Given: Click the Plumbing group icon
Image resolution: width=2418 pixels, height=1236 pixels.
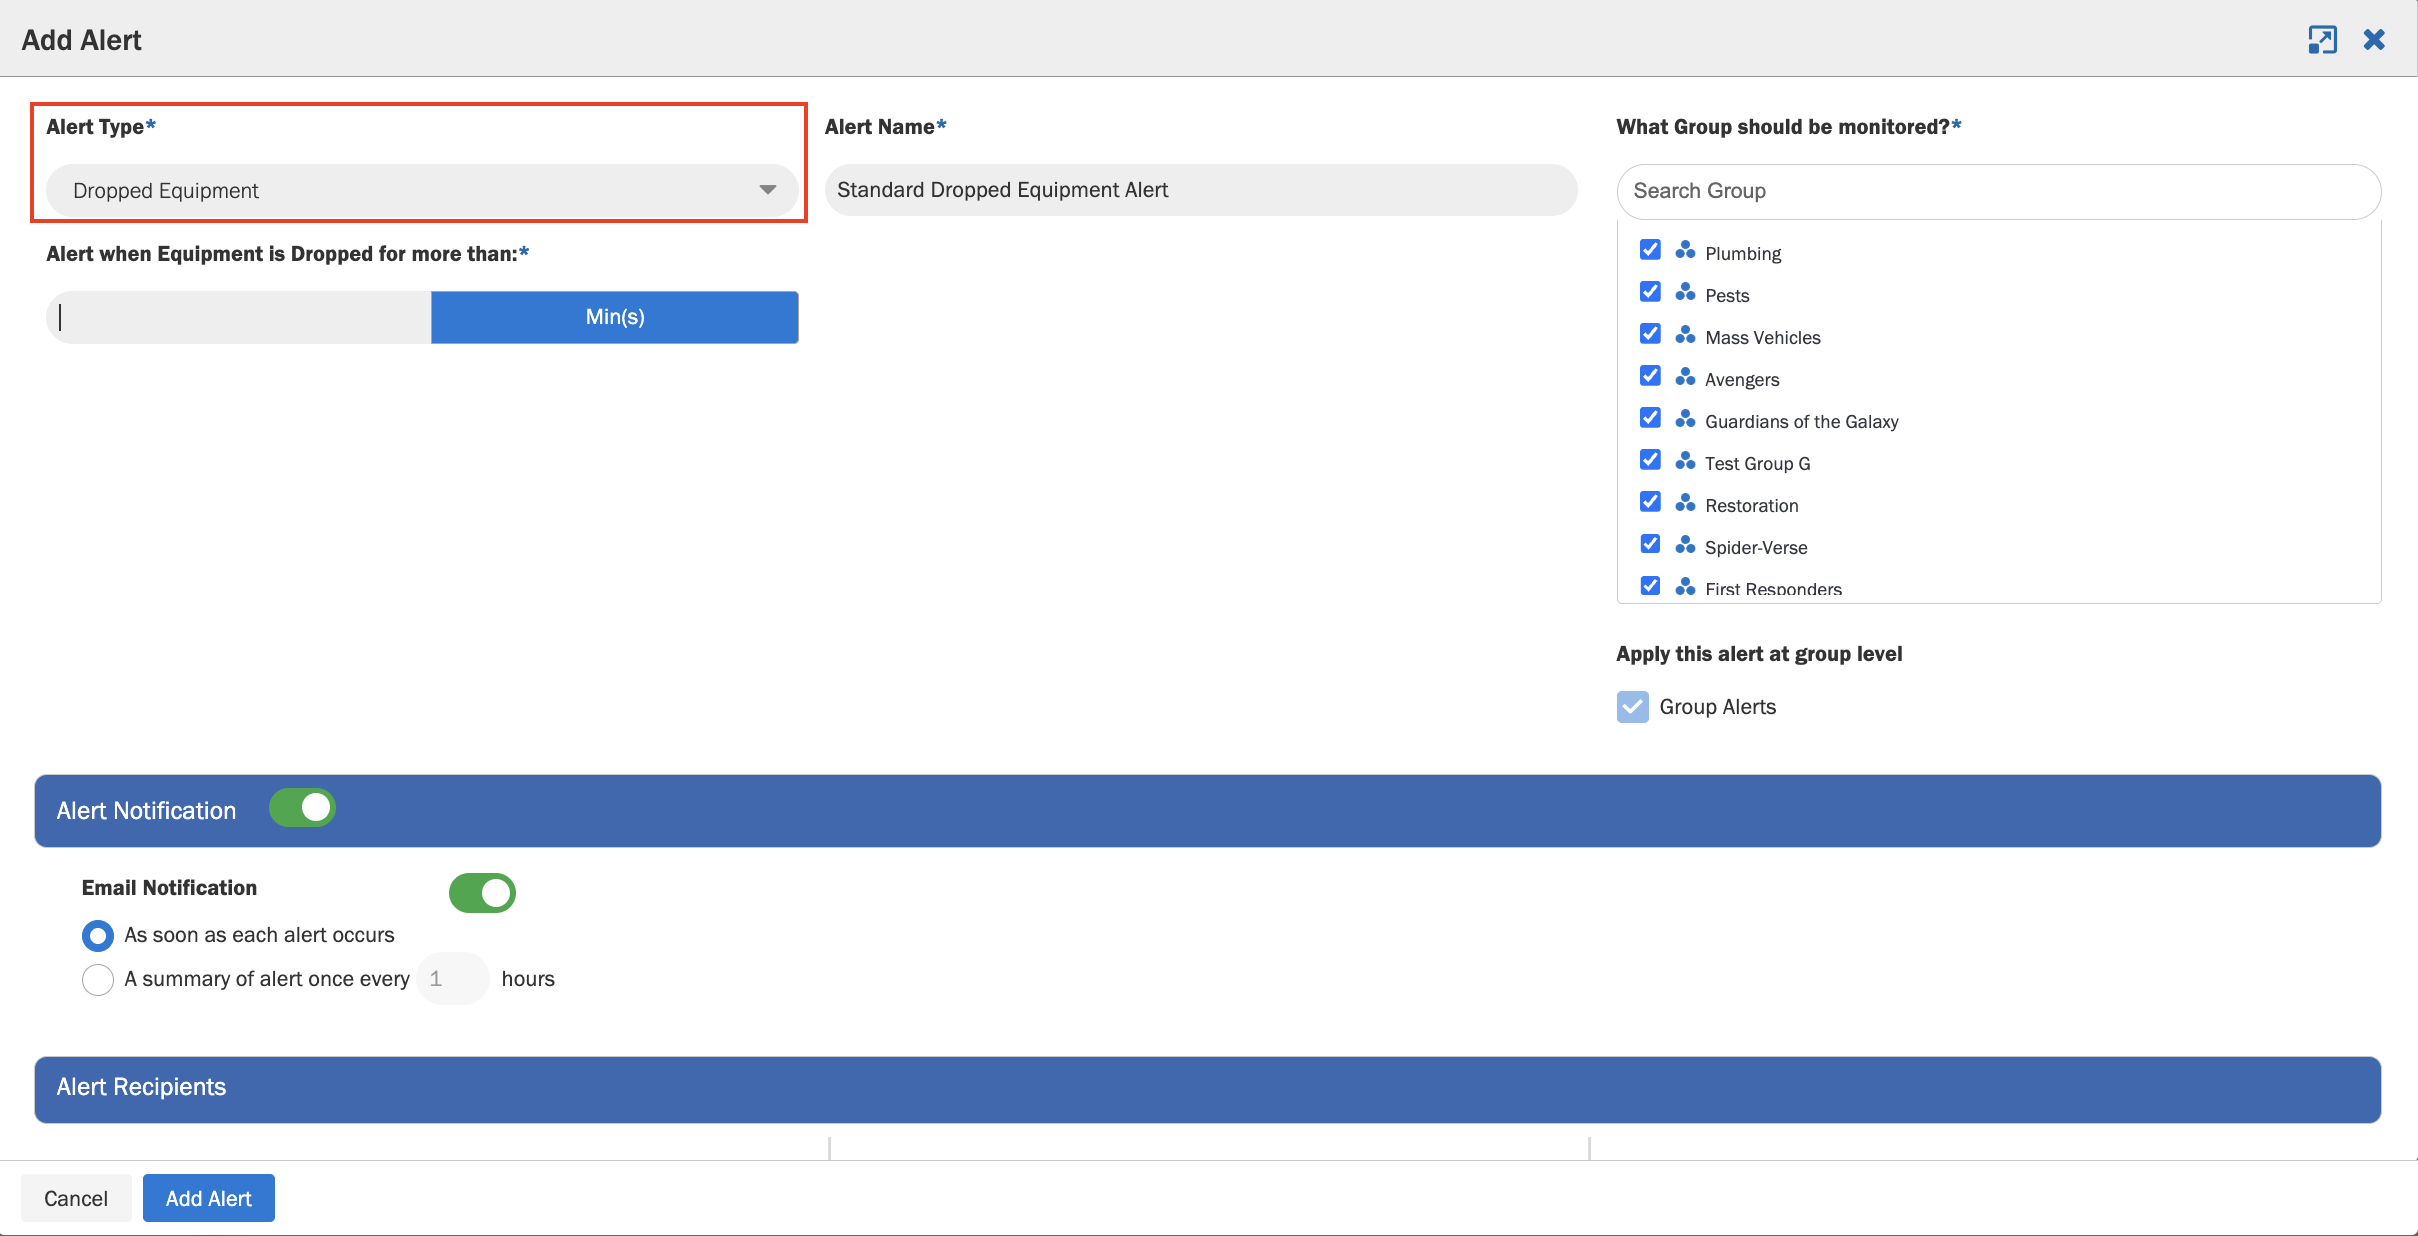Looking at the screenshot, I should point(1685,250).
